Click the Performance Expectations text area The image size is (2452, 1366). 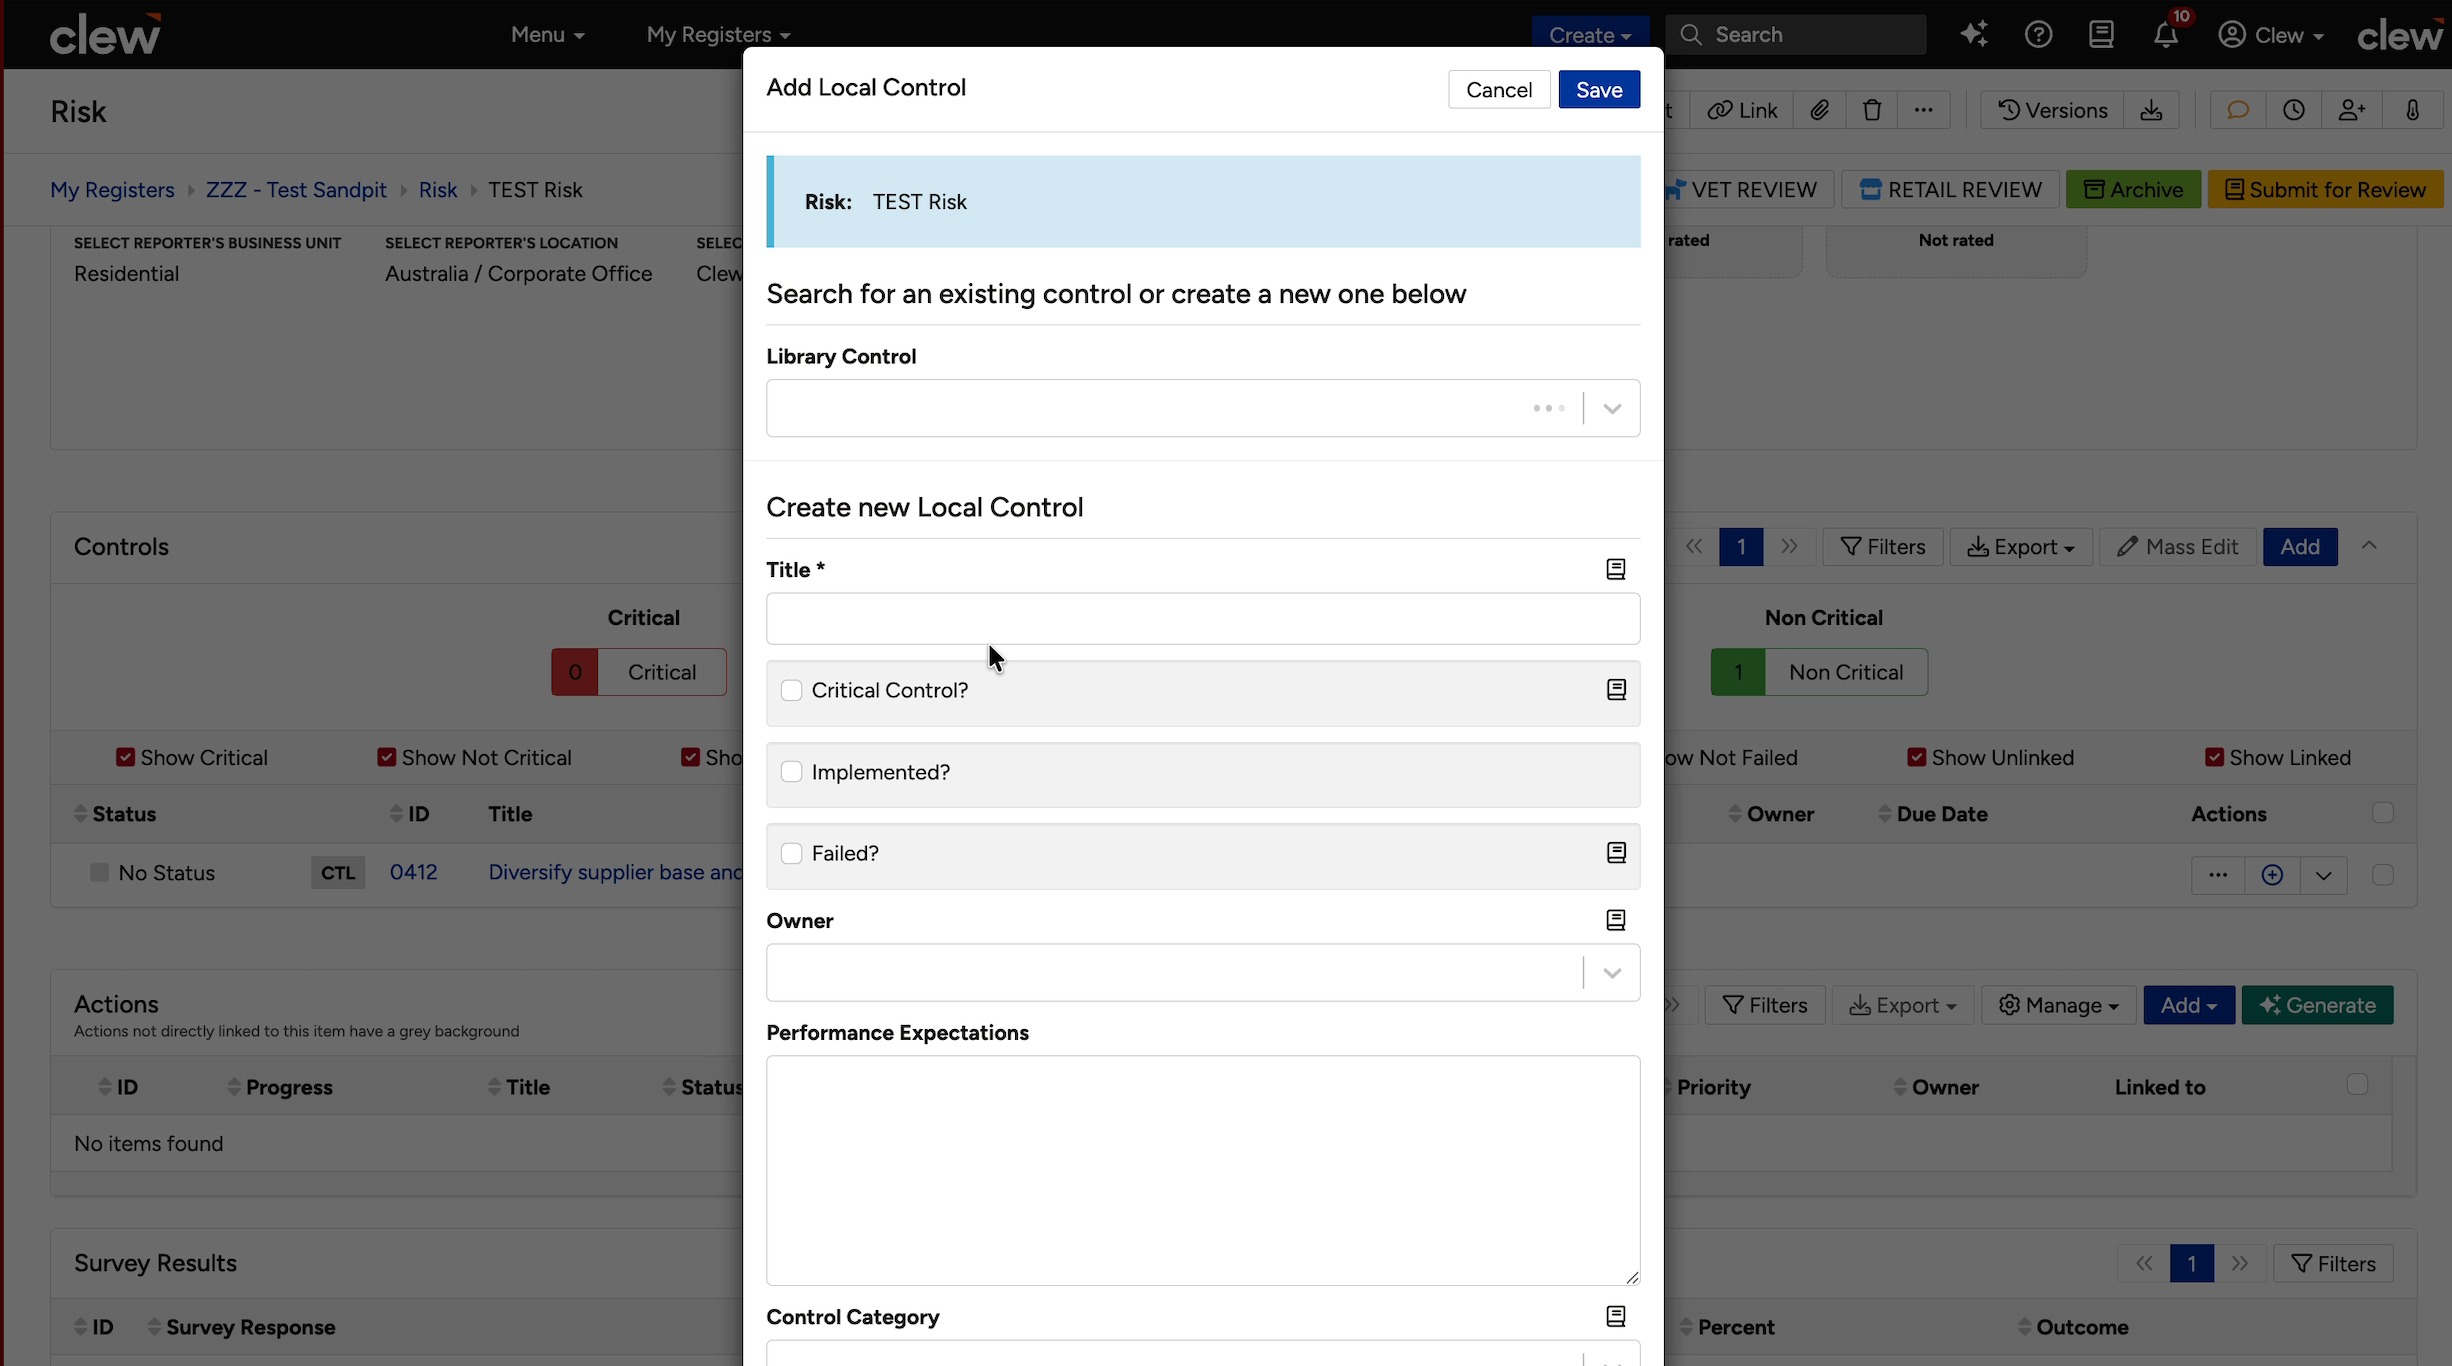[1203, 1170]
